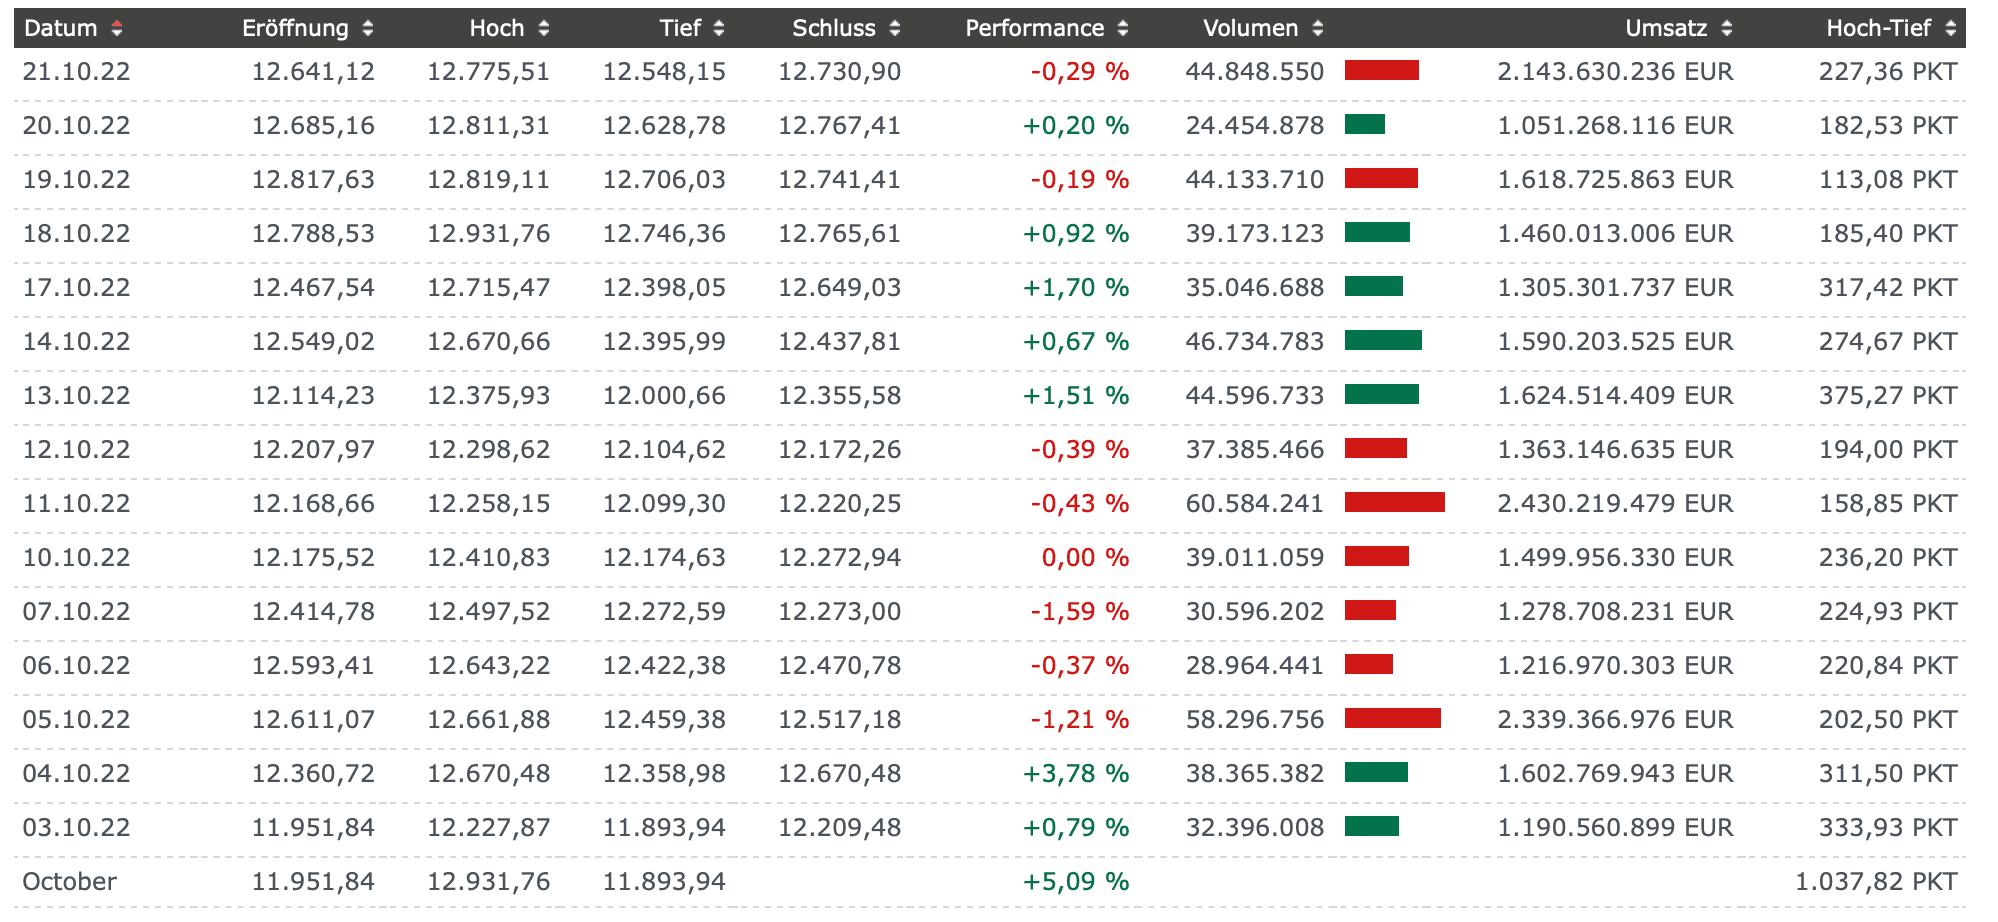This screenshot has height=922, width=1998.
Task: Click the Umsatz column sort icon
Action: point(1727,29)
